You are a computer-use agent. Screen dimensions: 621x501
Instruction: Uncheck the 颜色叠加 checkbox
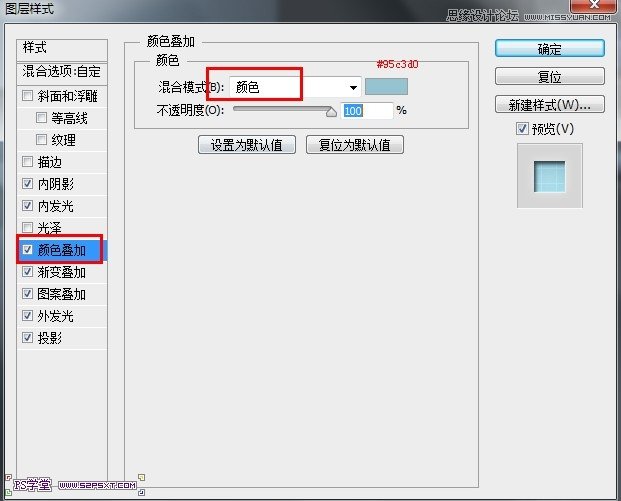pos(27,250)
